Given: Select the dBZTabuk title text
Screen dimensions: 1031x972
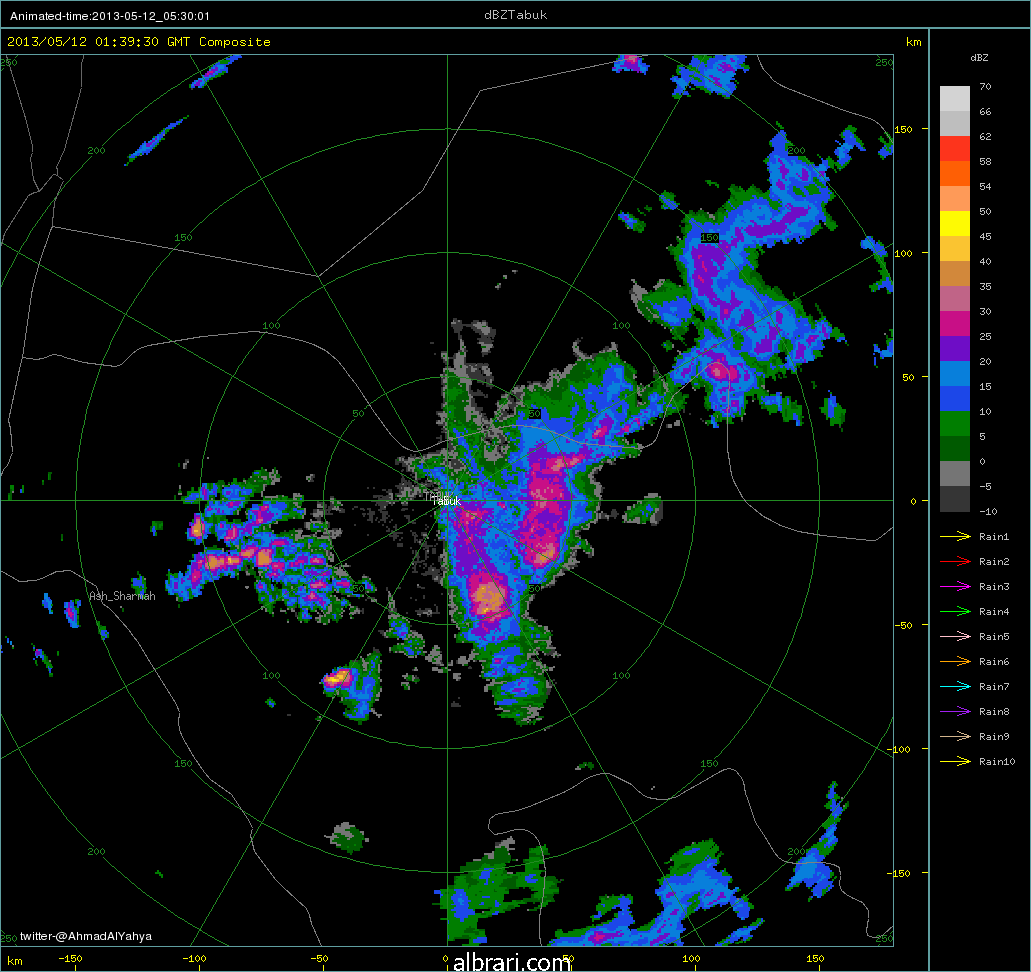Looking at the screenshot, I should 516,15.
